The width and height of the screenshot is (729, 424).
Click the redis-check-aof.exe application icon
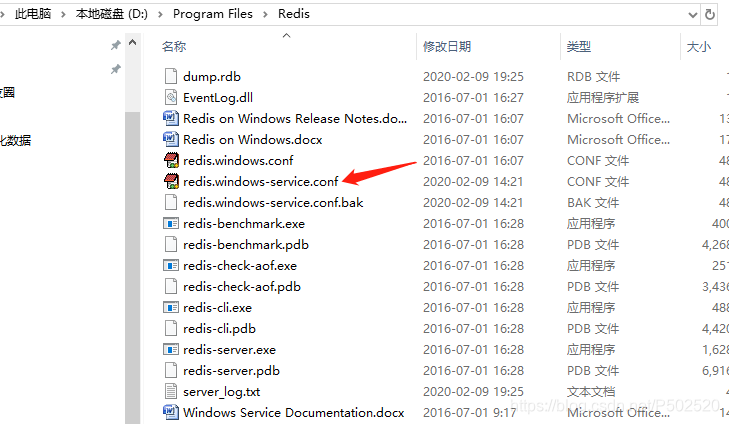(x=171, y=265)
